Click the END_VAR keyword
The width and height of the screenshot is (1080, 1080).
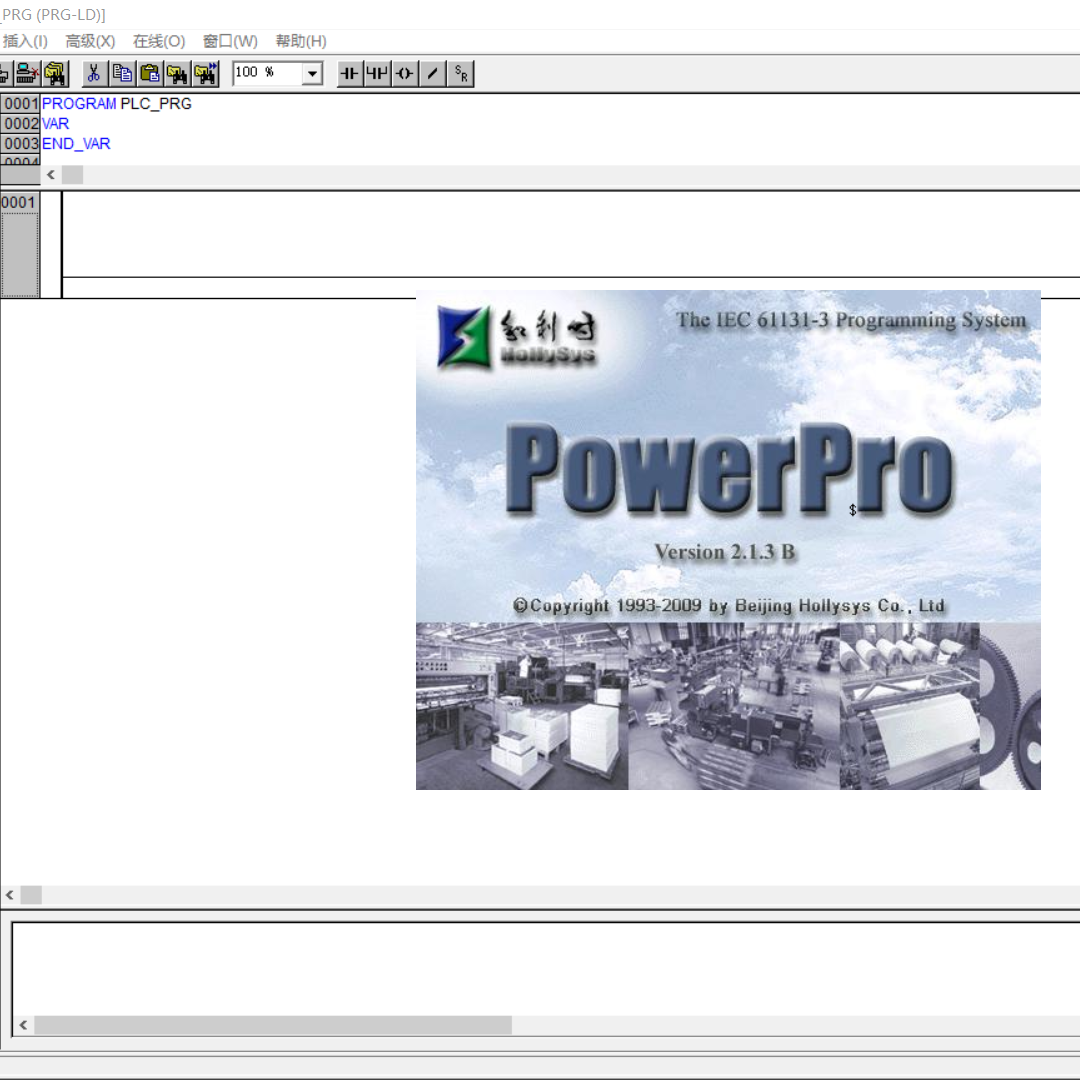[x=76, y=143]
